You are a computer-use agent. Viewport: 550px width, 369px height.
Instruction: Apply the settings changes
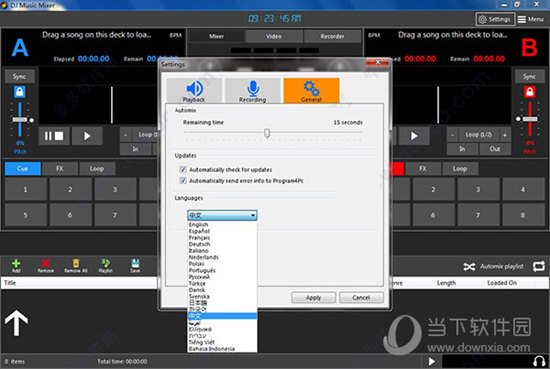(x=314, y=297)
